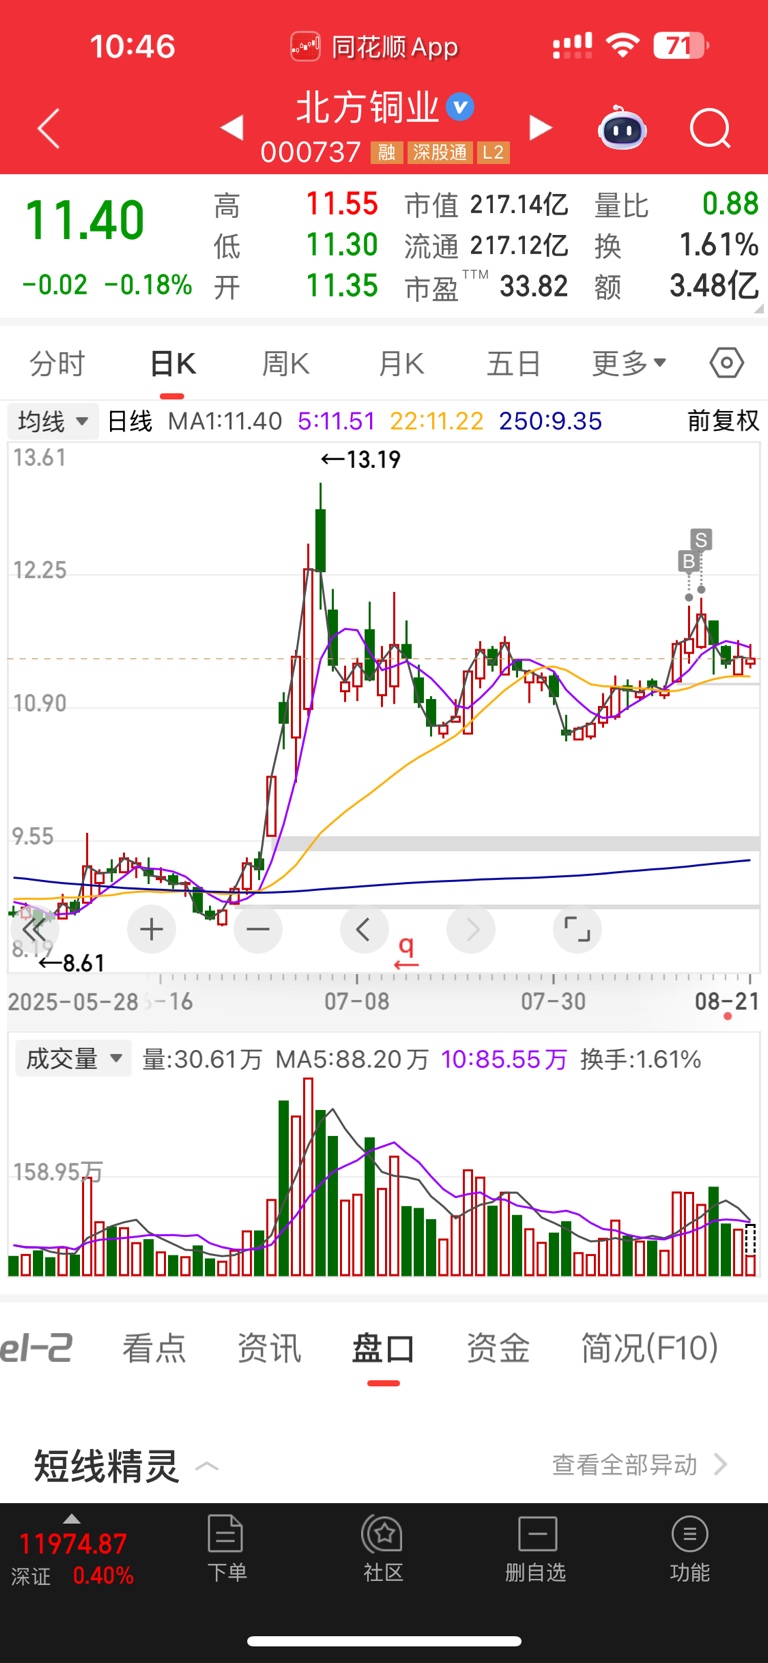Open 社区 community icon
This screenshot has height=1663, width=768.
pos(383,1548)
